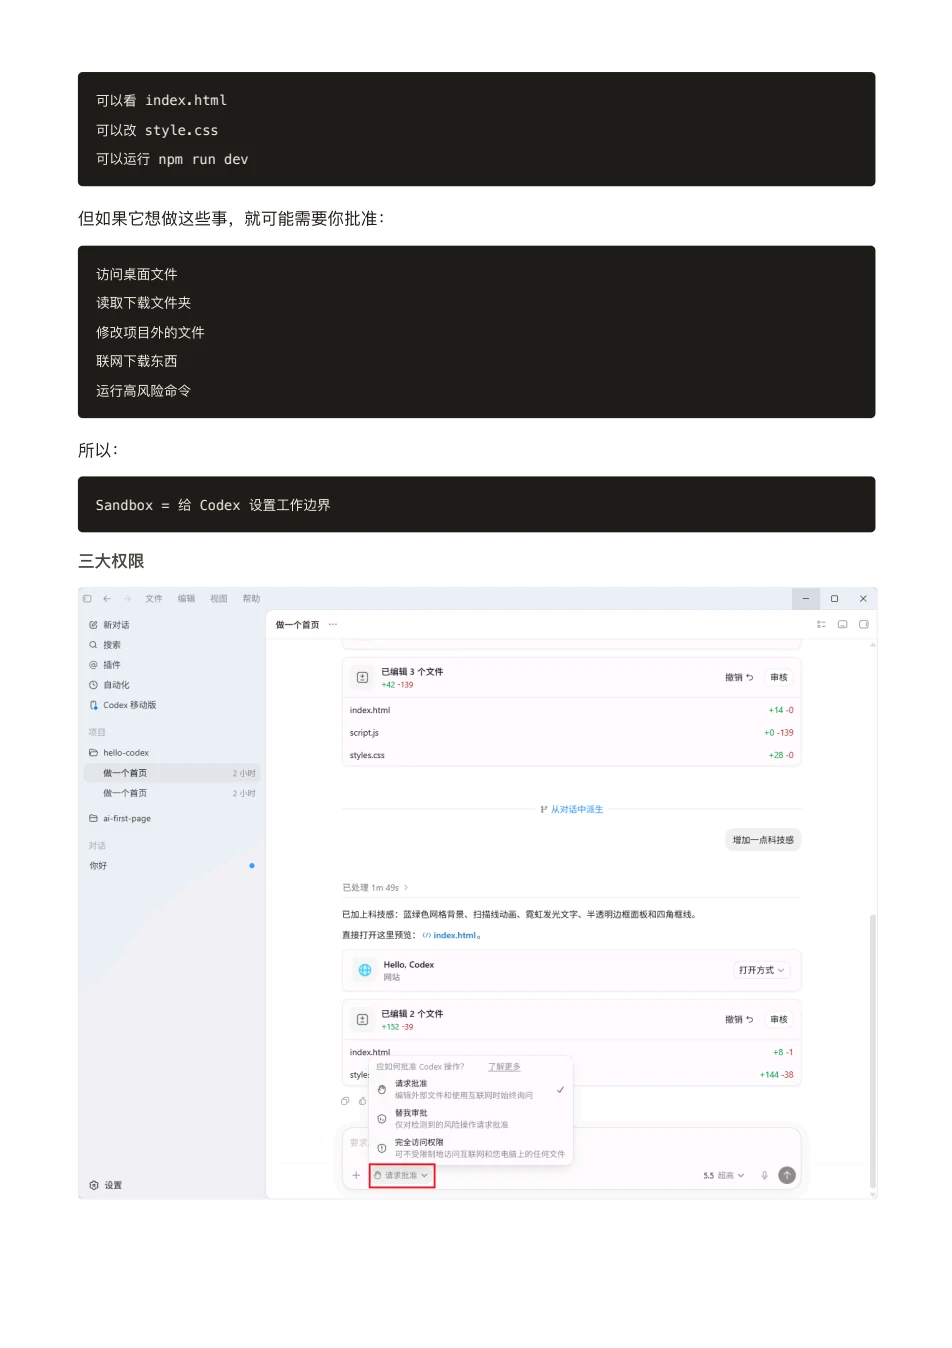Add attachment with the plus icon
Image resolution: width=952 pixels, height=1348 pixels.
point(356,1175)
